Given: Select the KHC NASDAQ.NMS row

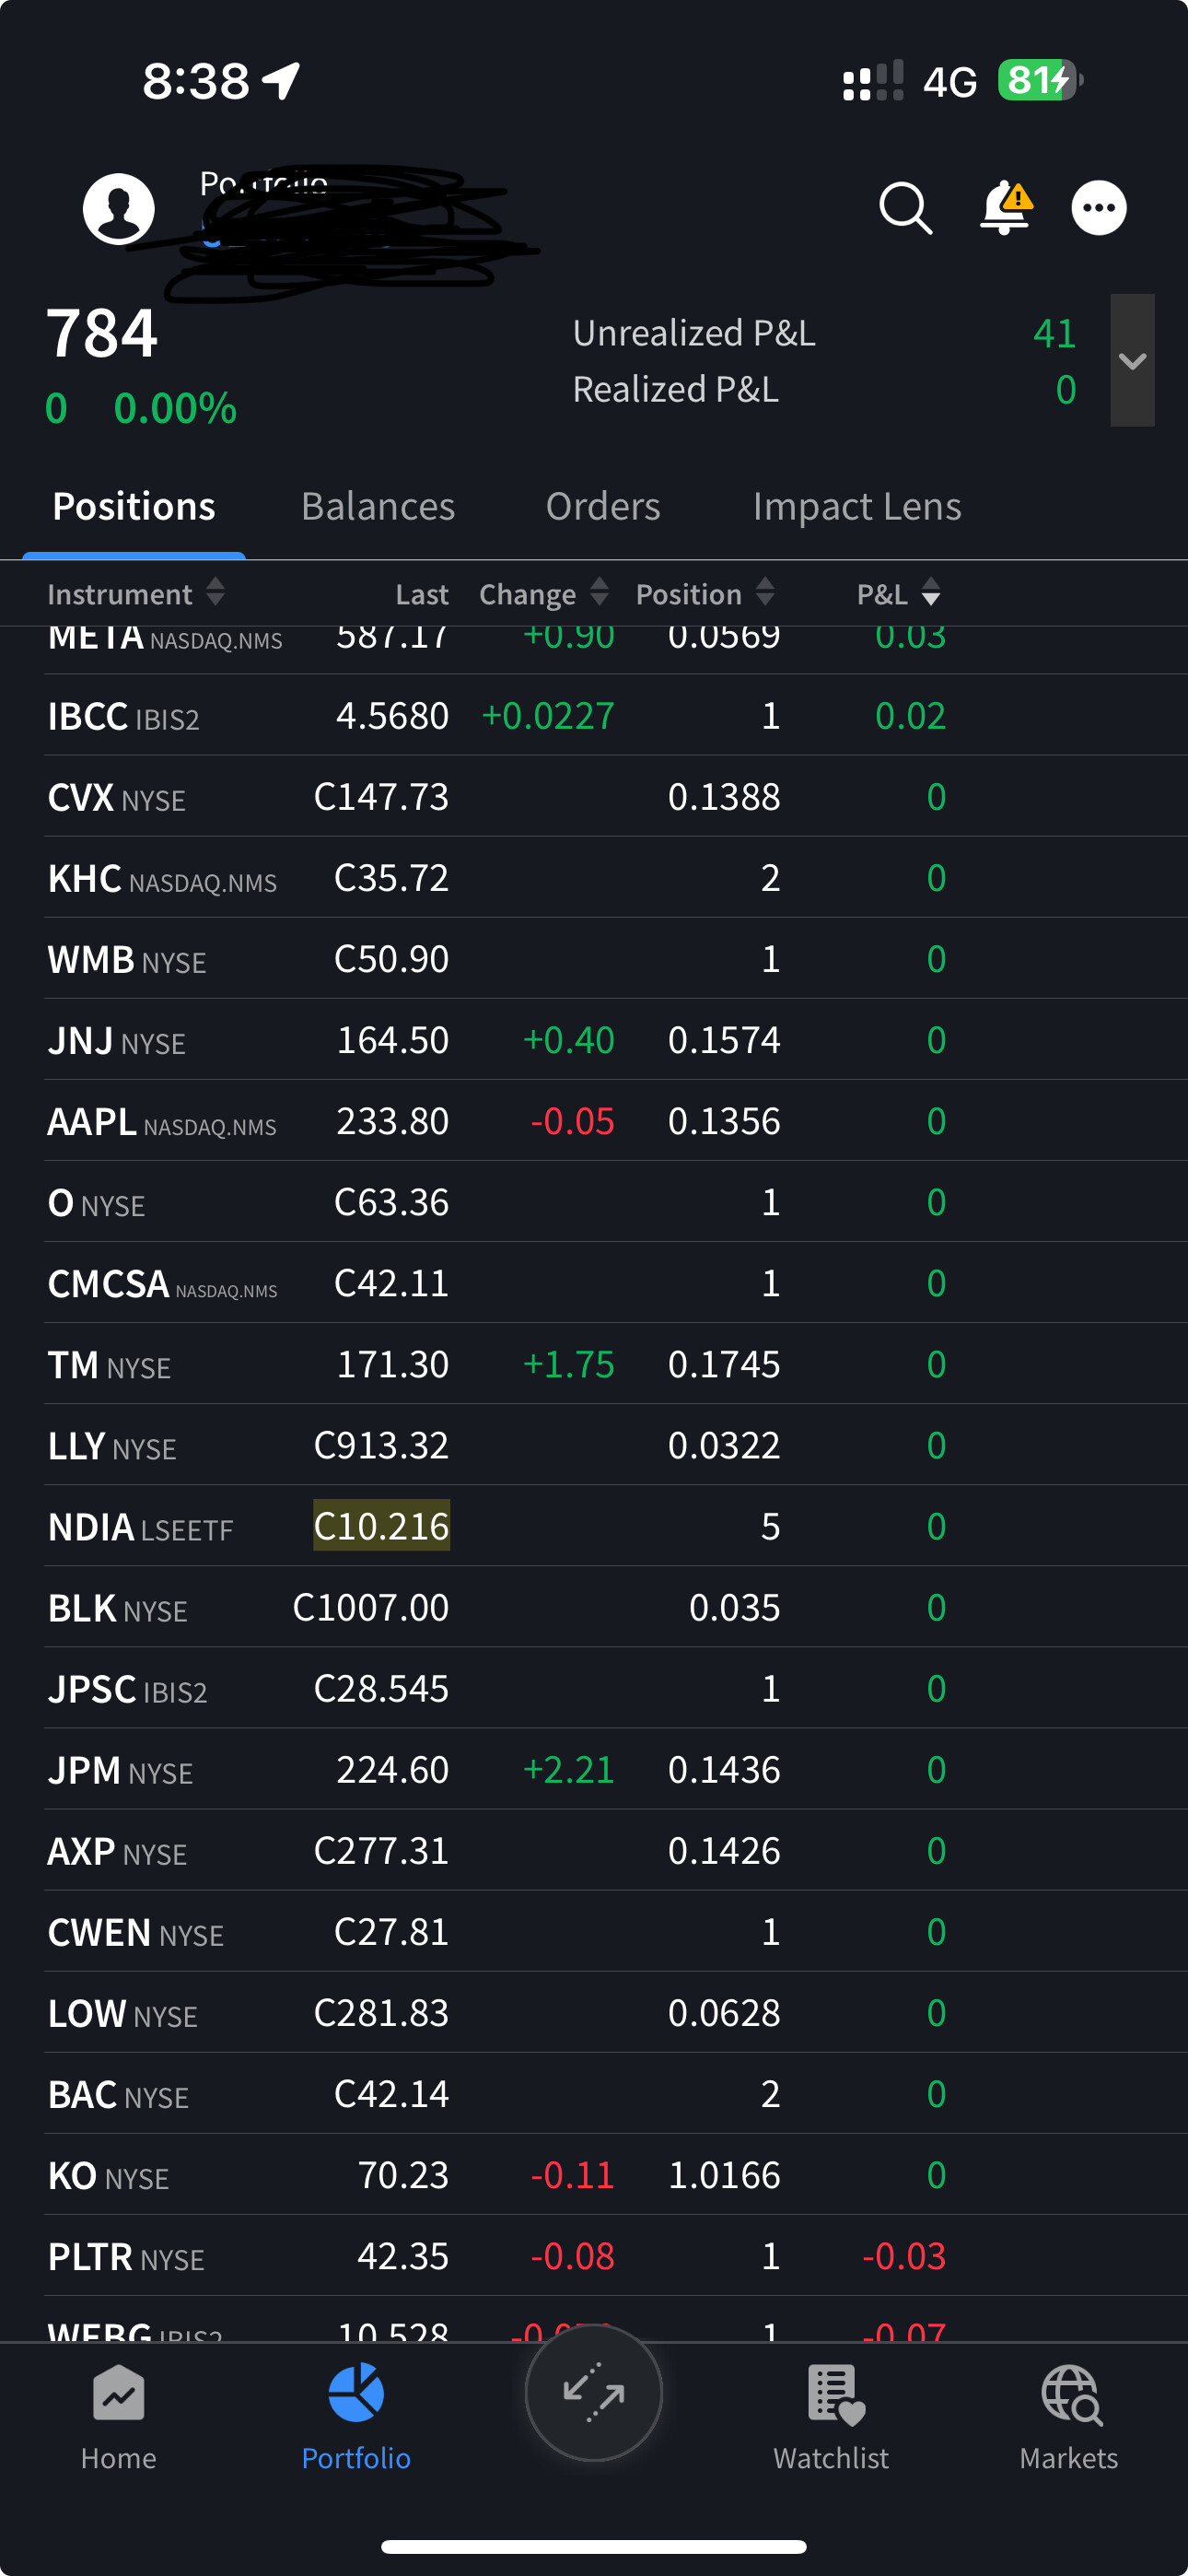Looking at the screenshot, I should pos(594,877).
